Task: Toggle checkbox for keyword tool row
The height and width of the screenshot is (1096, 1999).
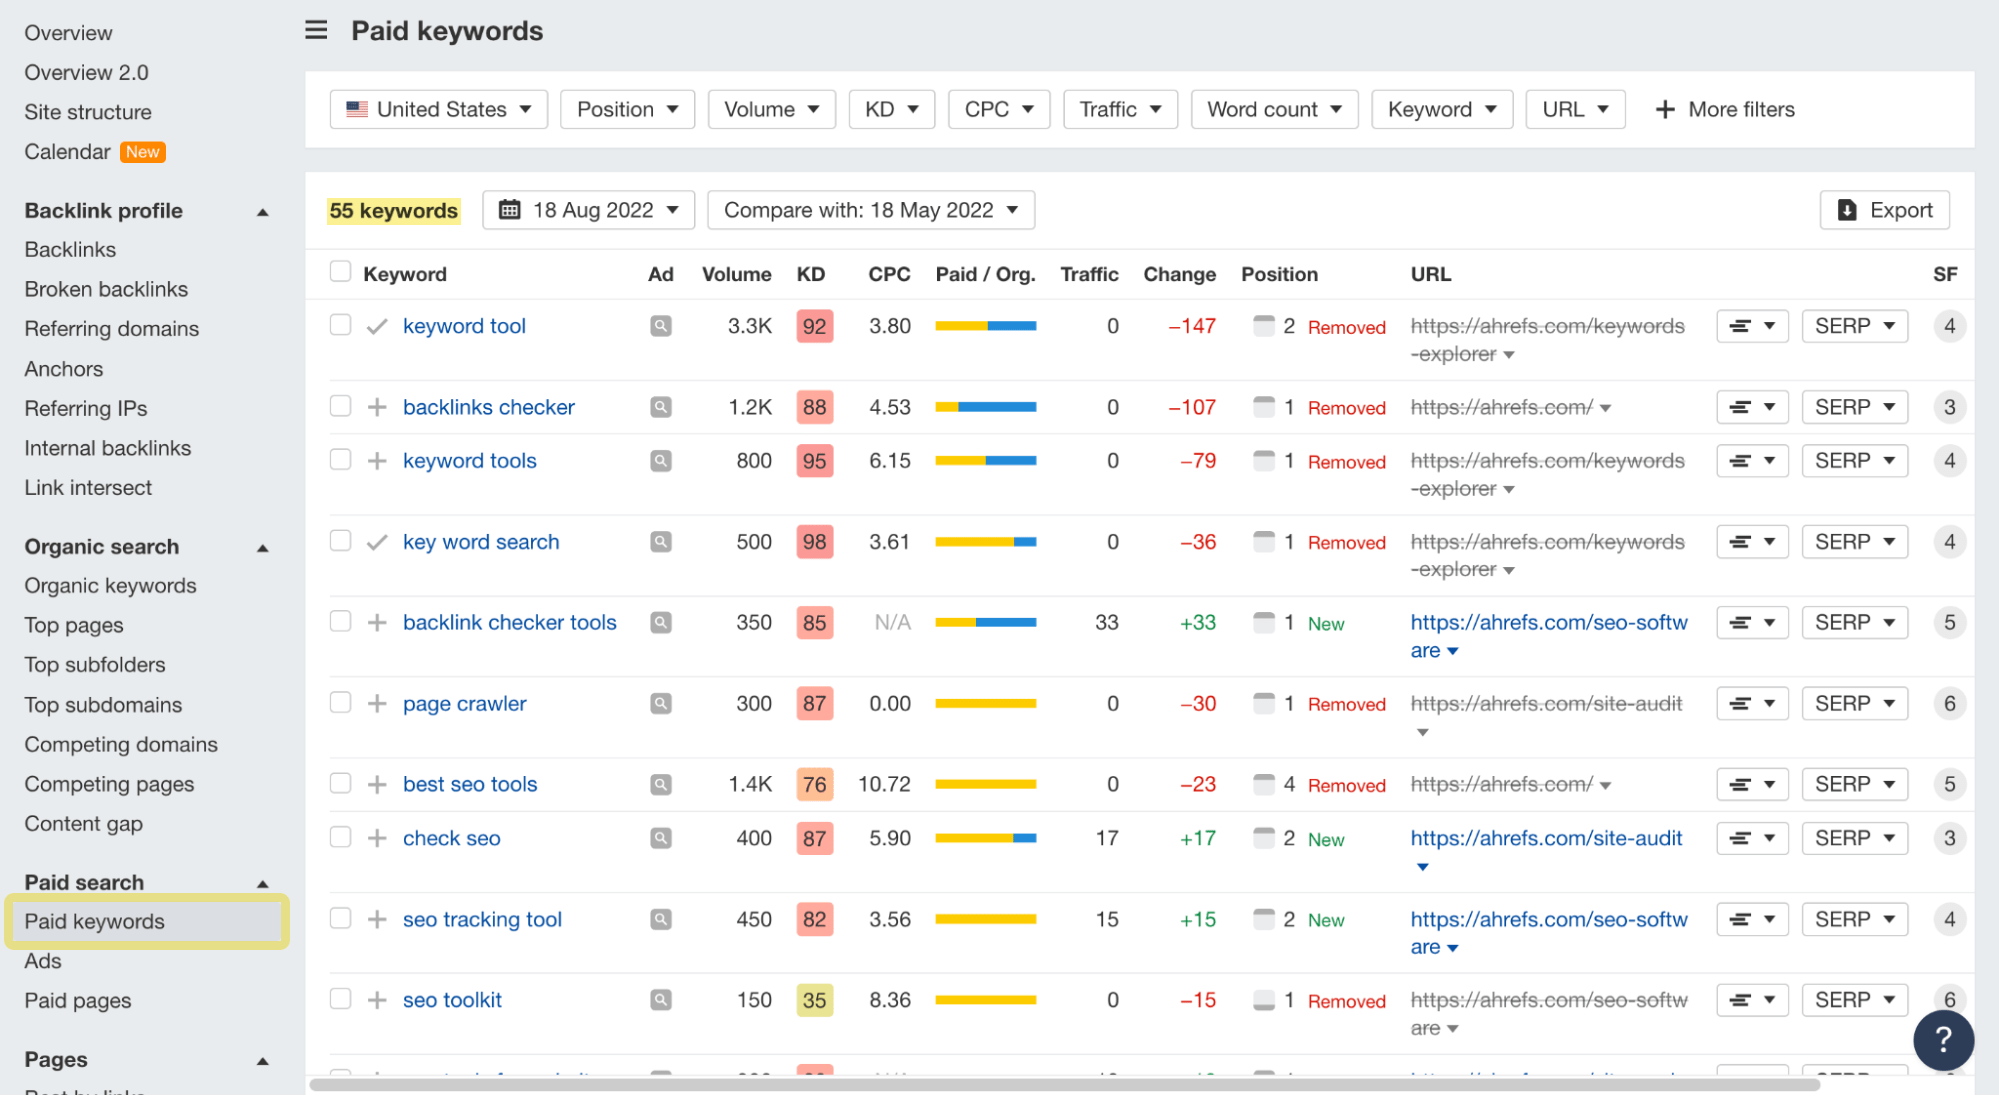Action: [340, 324]
